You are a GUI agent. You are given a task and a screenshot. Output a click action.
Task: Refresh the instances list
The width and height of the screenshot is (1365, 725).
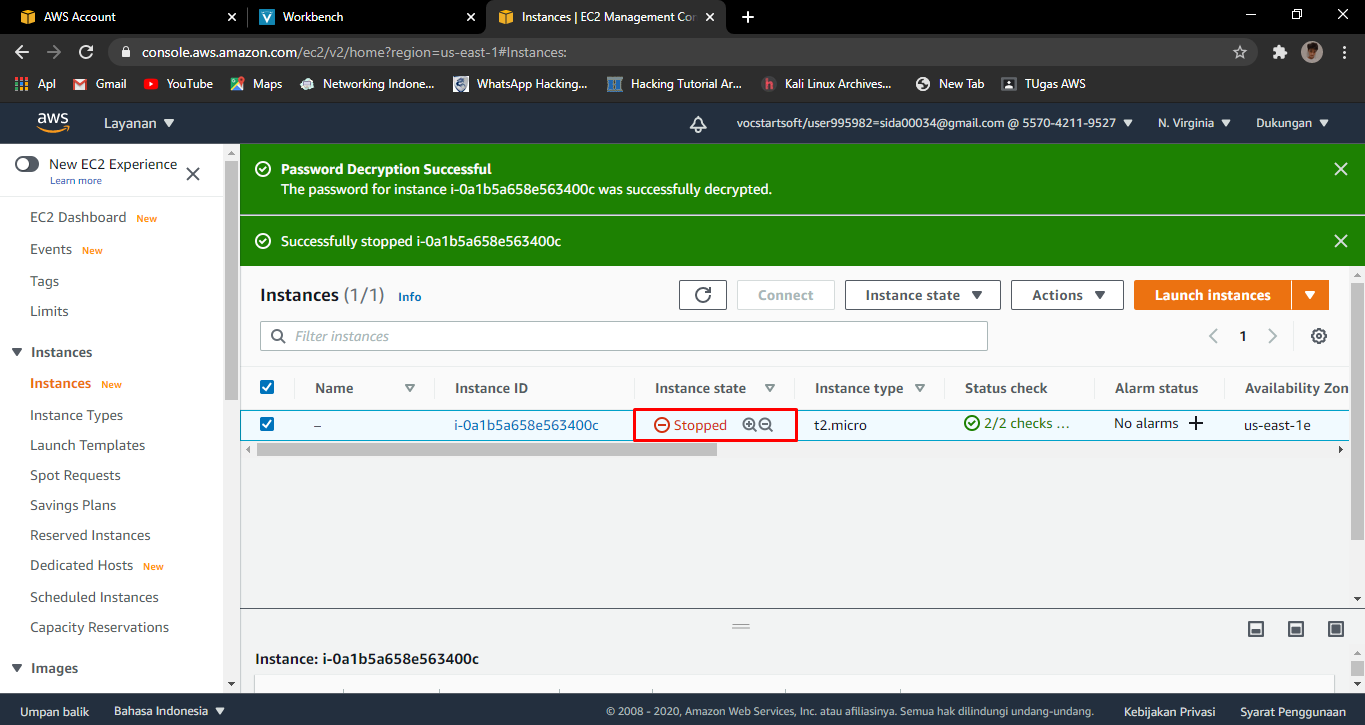pos(703,295)
